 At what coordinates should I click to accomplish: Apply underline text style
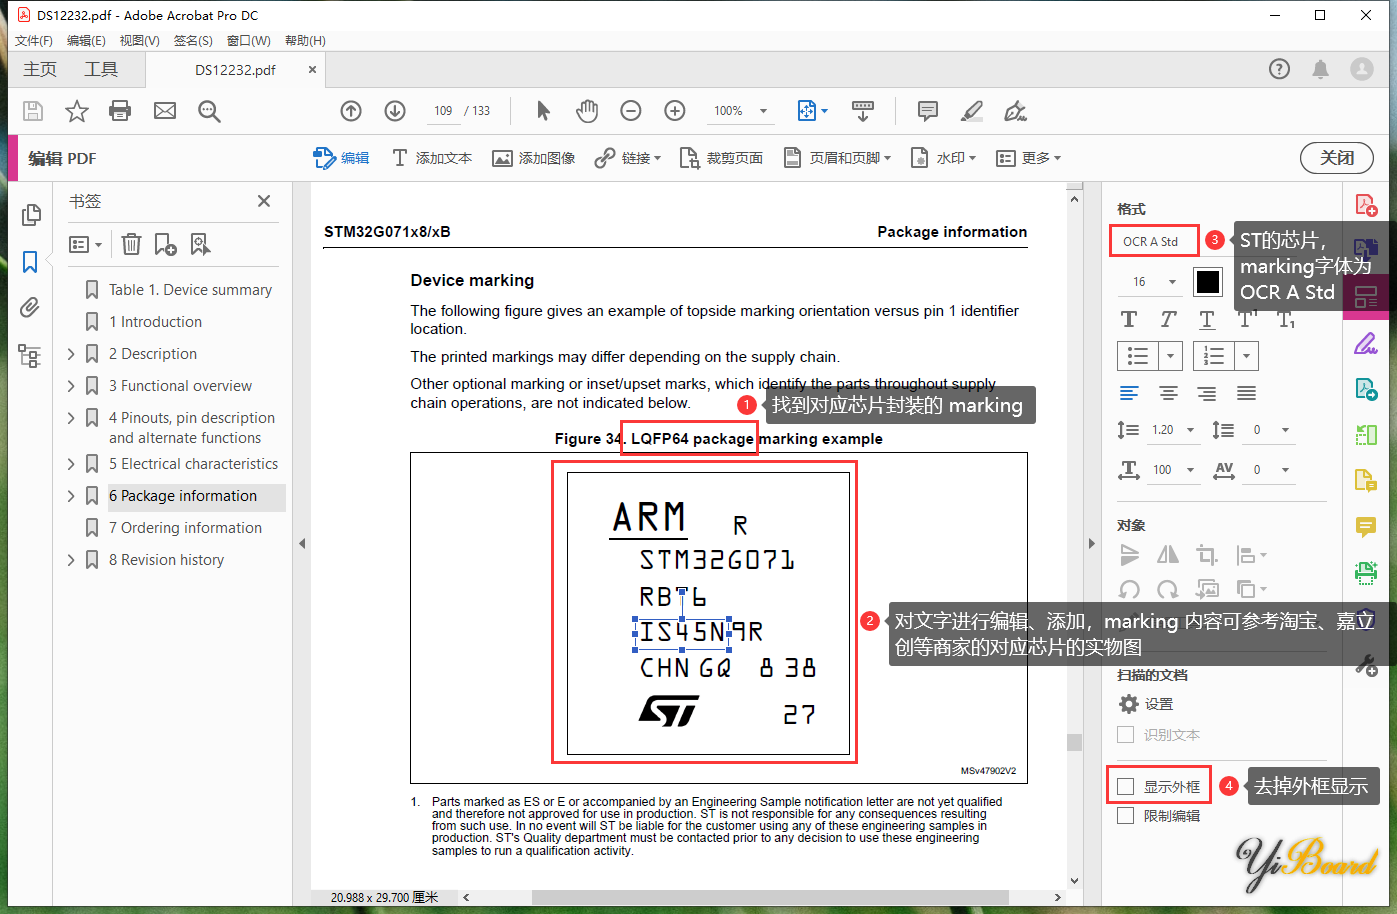(1207, 319)
